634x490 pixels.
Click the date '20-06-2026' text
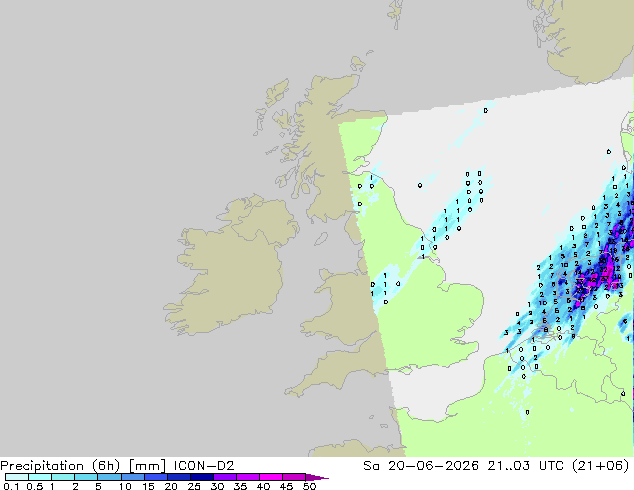tap(433, 466)
